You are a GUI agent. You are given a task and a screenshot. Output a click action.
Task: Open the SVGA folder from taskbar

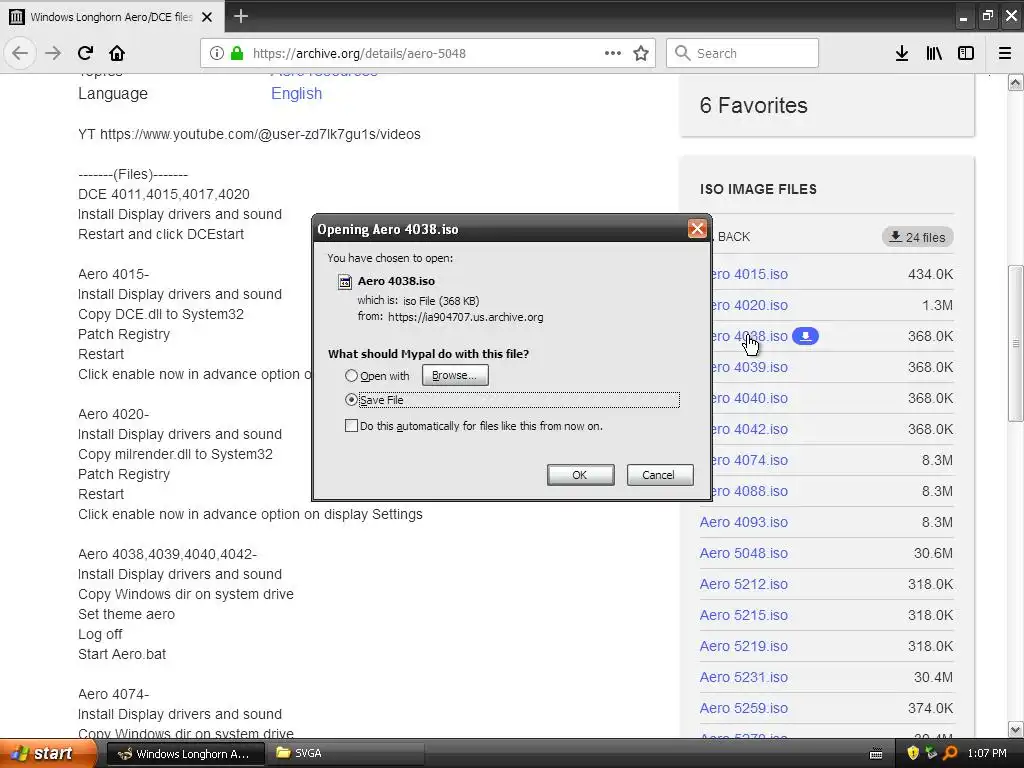(x=345, y=754)
